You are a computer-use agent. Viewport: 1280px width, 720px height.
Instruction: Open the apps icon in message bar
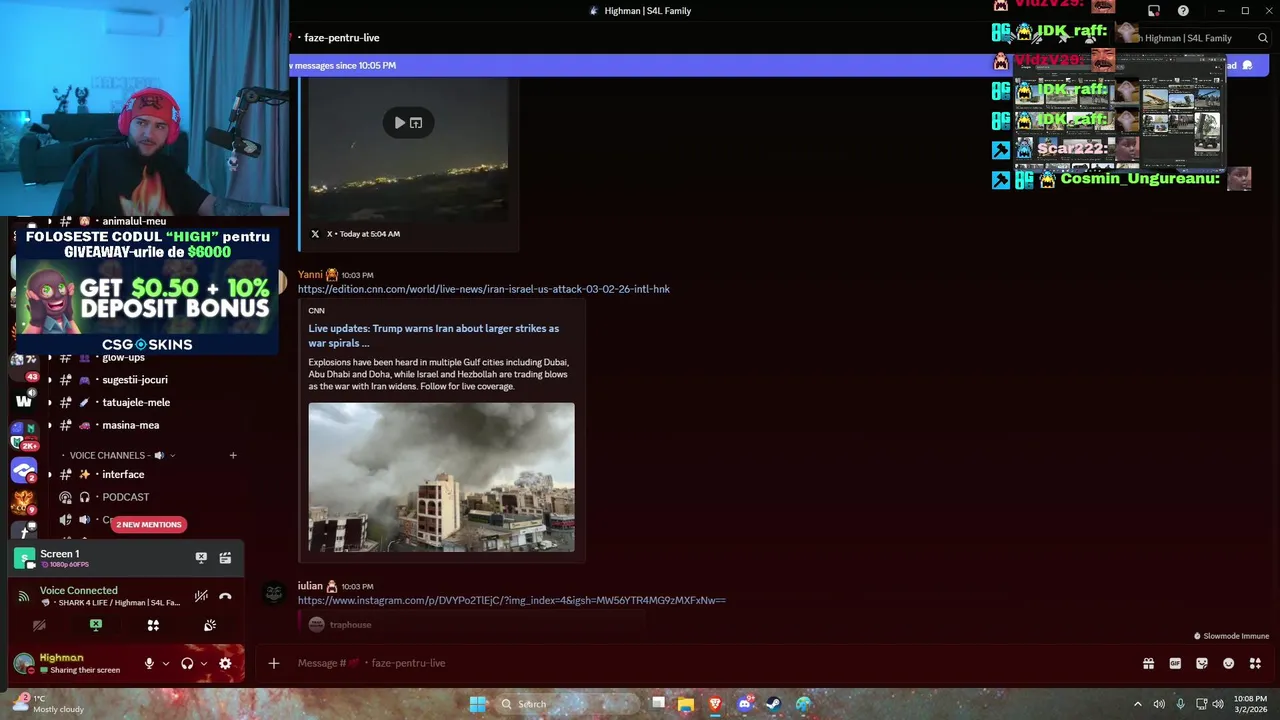1255,663
